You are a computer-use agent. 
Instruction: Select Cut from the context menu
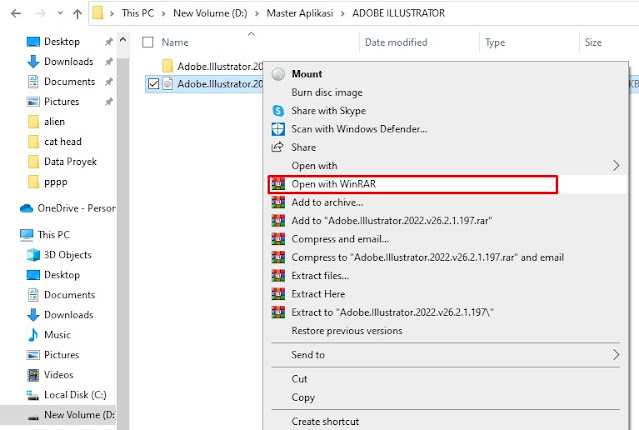point(299,379)
